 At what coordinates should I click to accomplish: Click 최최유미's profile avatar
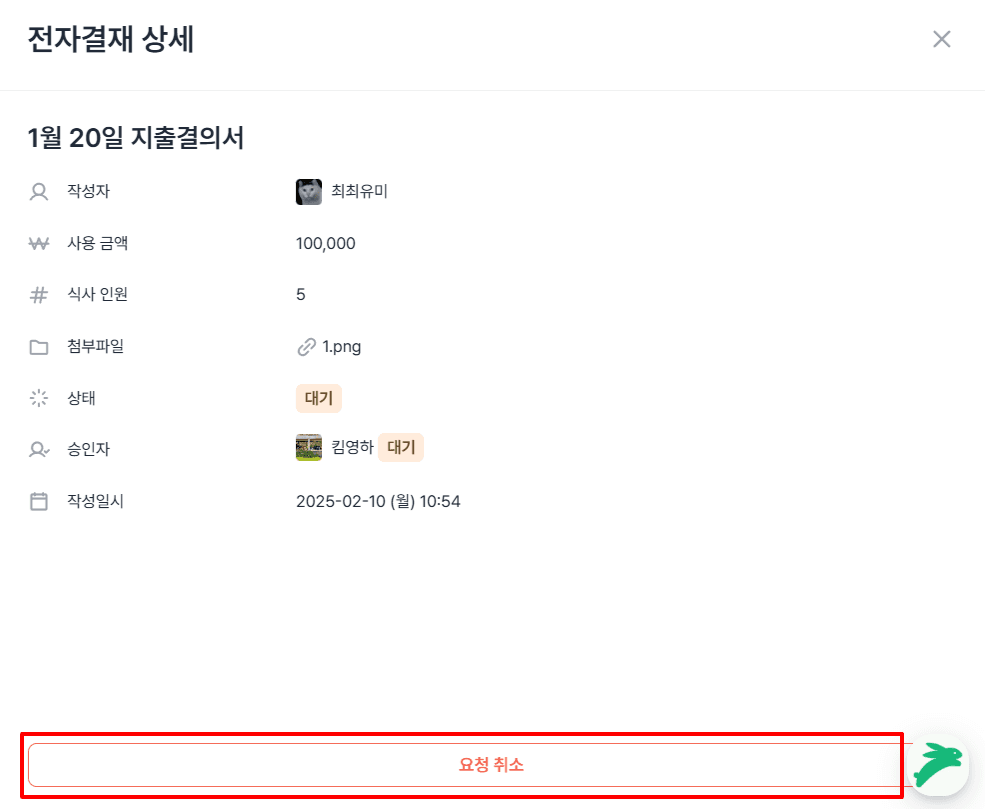(x=310, y=191)
